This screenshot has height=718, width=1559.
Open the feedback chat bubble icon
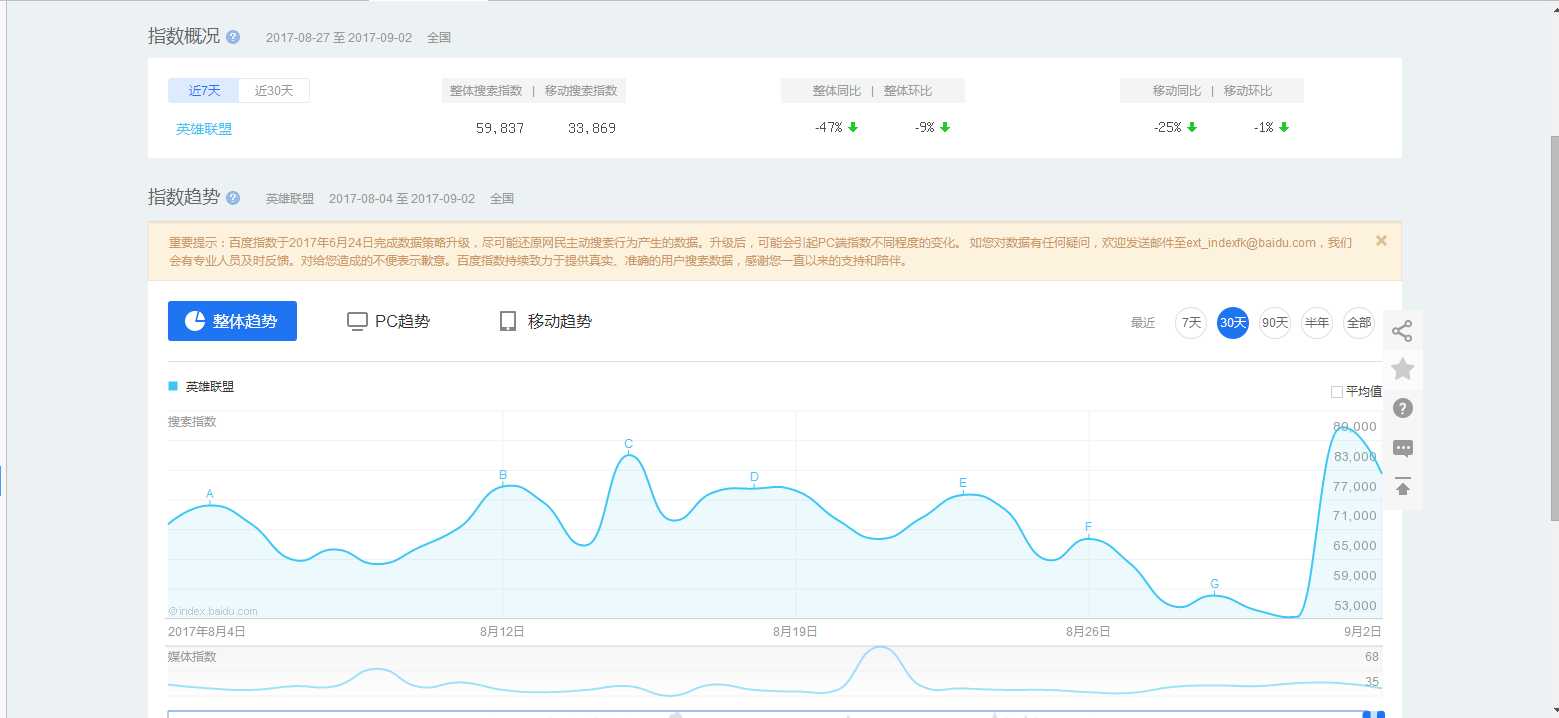click(1402, 448)
